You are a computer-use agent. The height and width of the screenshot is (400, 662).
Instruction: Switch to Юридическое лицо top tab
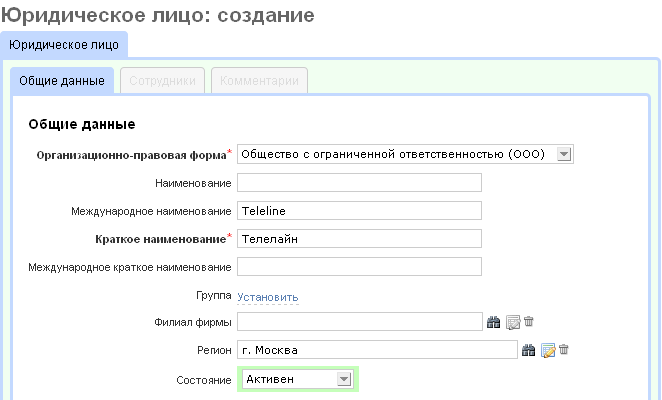64,45
